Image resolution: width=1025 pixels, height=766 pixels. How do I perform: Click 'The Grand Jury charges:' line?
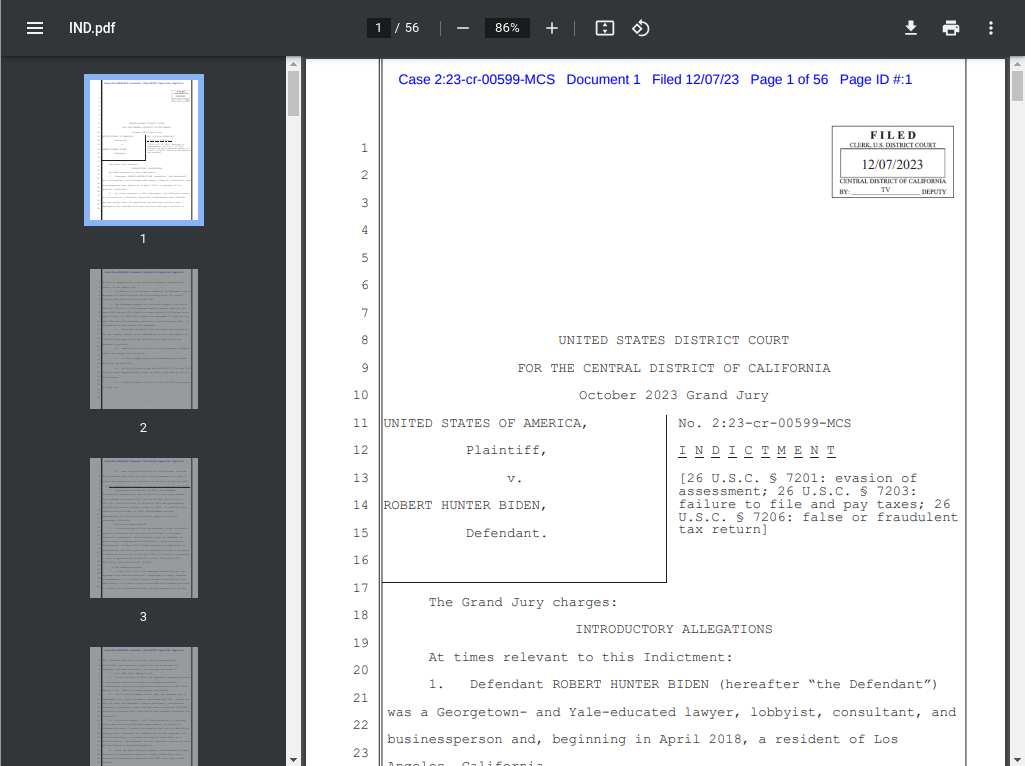pos(523,602)
